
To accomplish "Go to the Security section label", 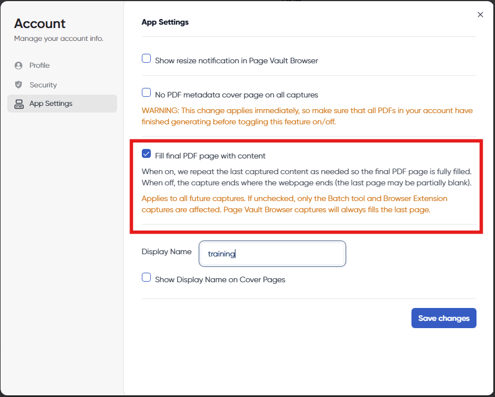I will pyautogui.click(x=43, y=85).
